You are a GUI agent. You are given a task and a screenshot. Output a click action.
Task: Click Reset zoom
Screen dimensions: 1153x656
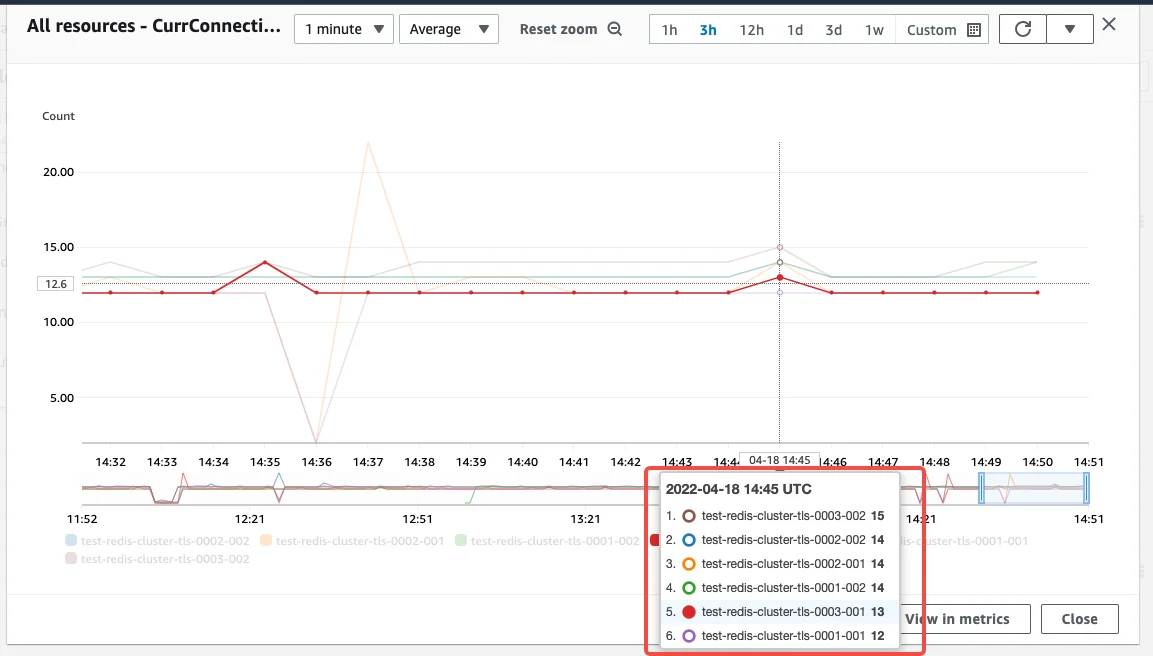558,29
